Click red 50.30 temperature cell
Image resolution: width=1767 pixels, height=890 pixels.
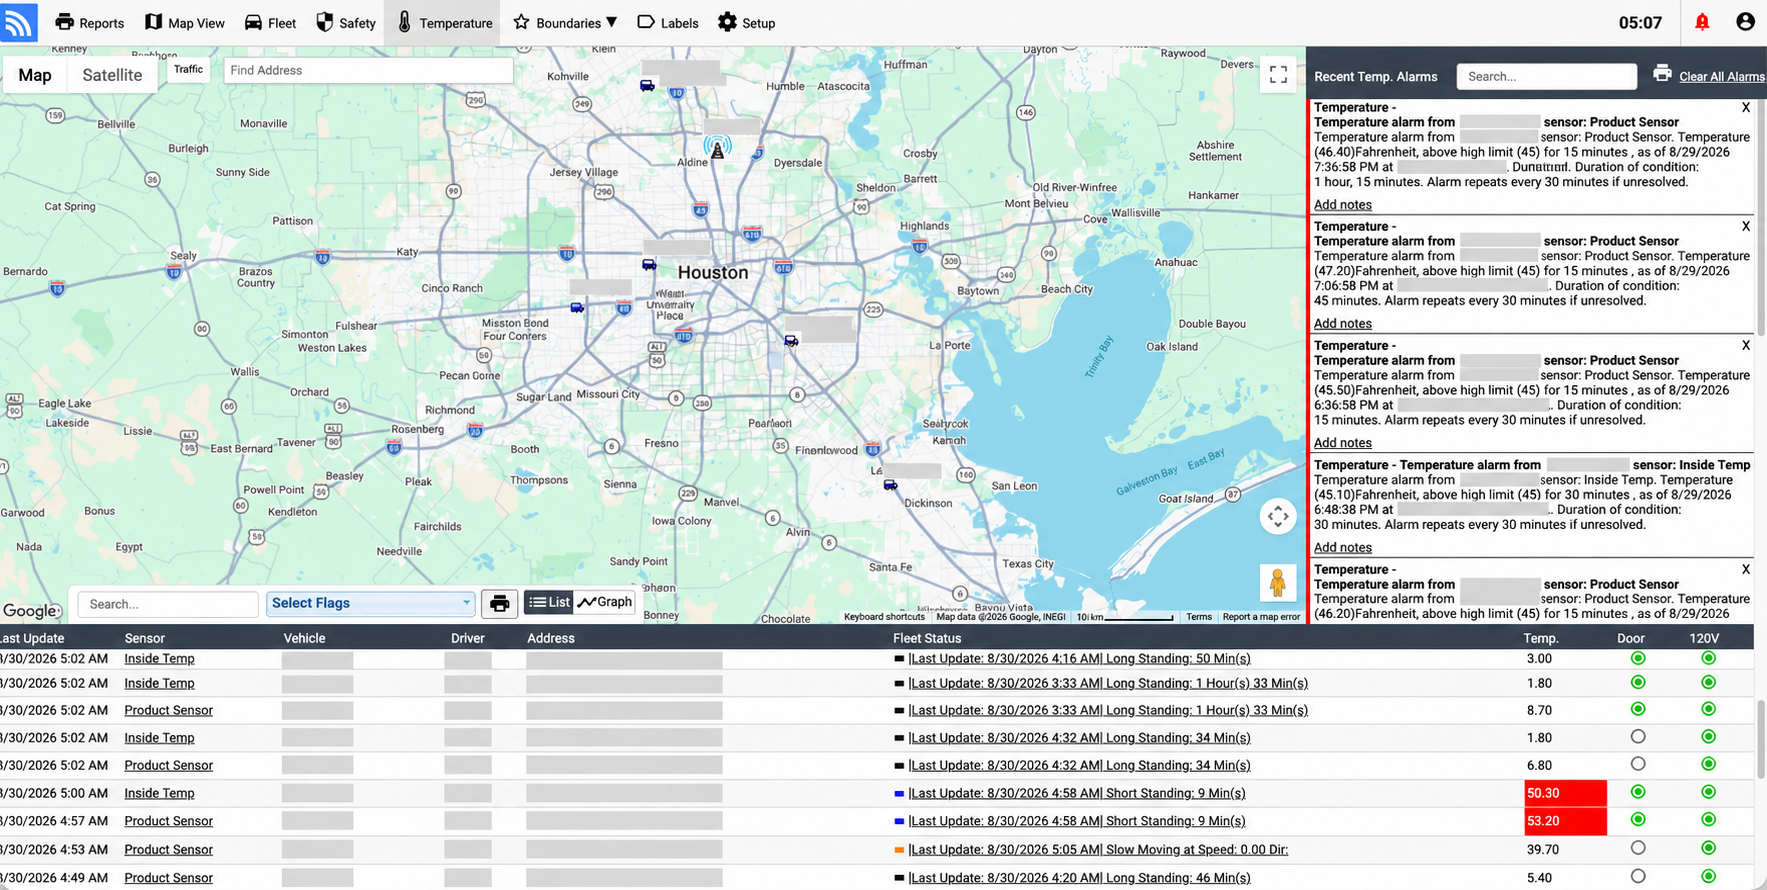(x=1565, y=793)
